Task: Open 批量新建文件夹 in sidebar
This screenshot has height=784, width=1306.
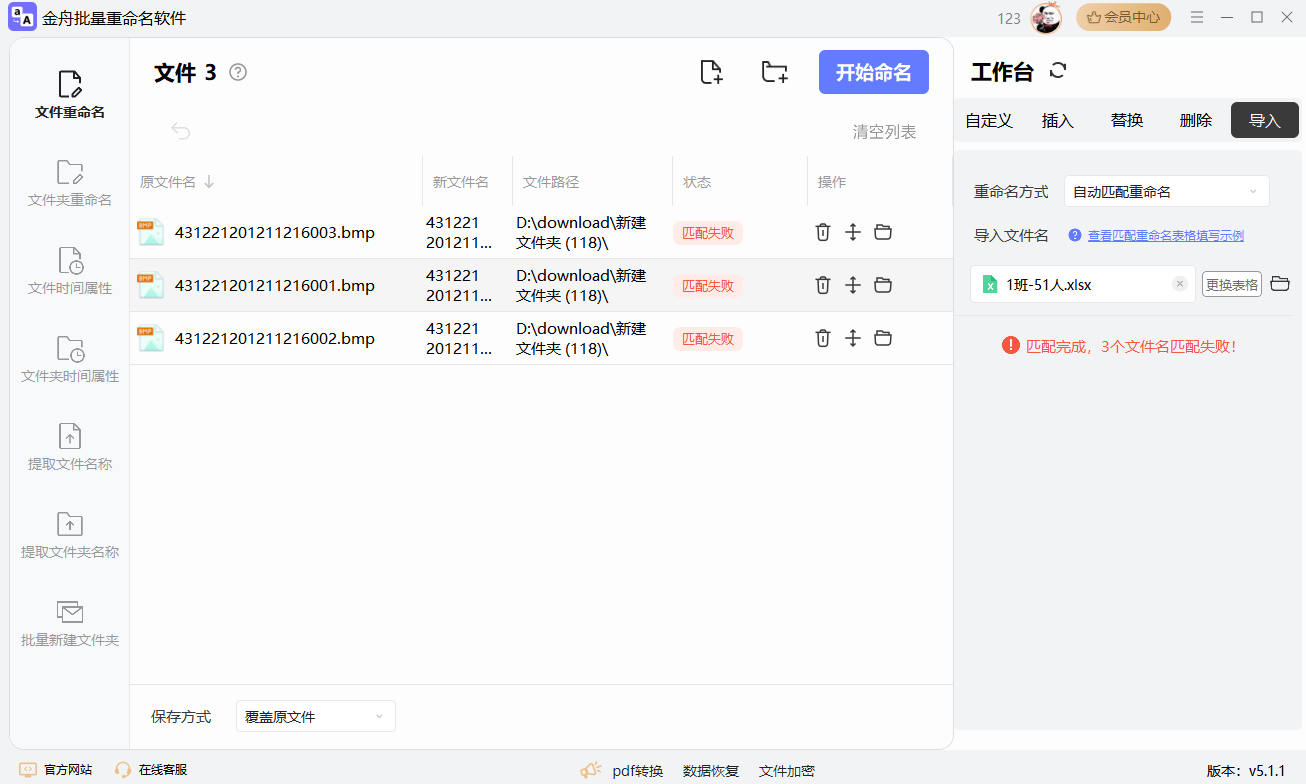Action: (70, 624)
